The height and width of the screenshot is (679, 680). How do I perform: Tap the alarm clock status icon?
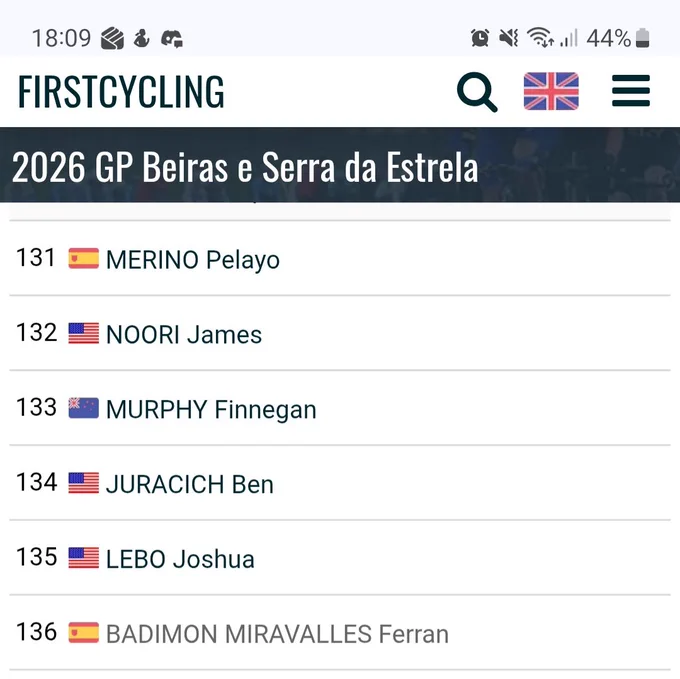(x=480, y=38)
